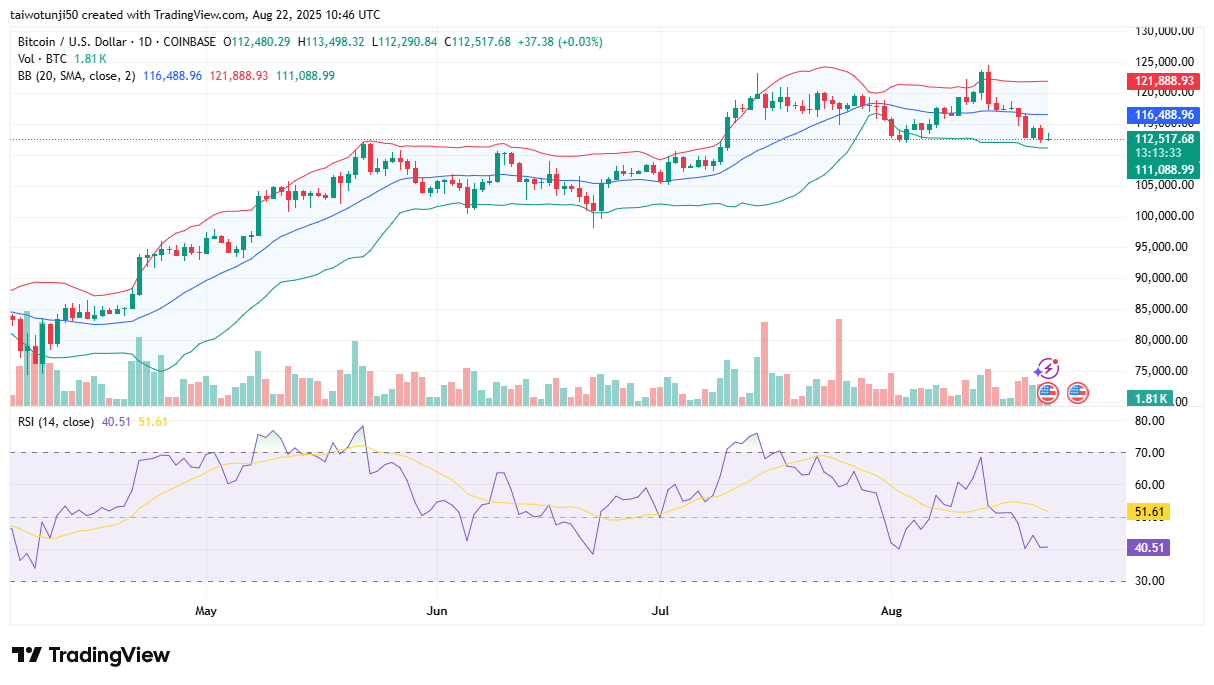Click the 1.81 K volume axis label
Image resolution: width=1214 pixels, height=685 pixels.
pos(1149,398)
